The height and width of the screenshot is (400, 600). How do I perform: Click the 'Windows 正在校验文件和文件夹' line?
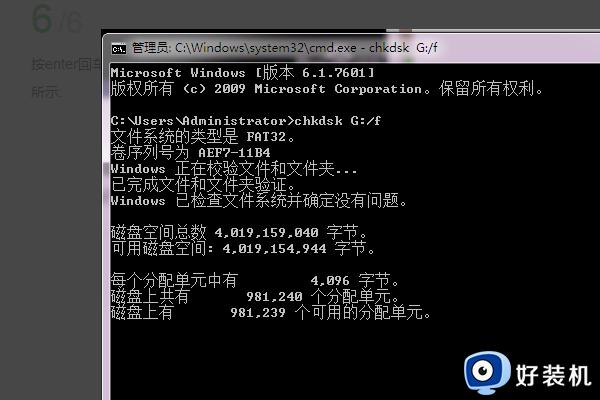(234, 169)
